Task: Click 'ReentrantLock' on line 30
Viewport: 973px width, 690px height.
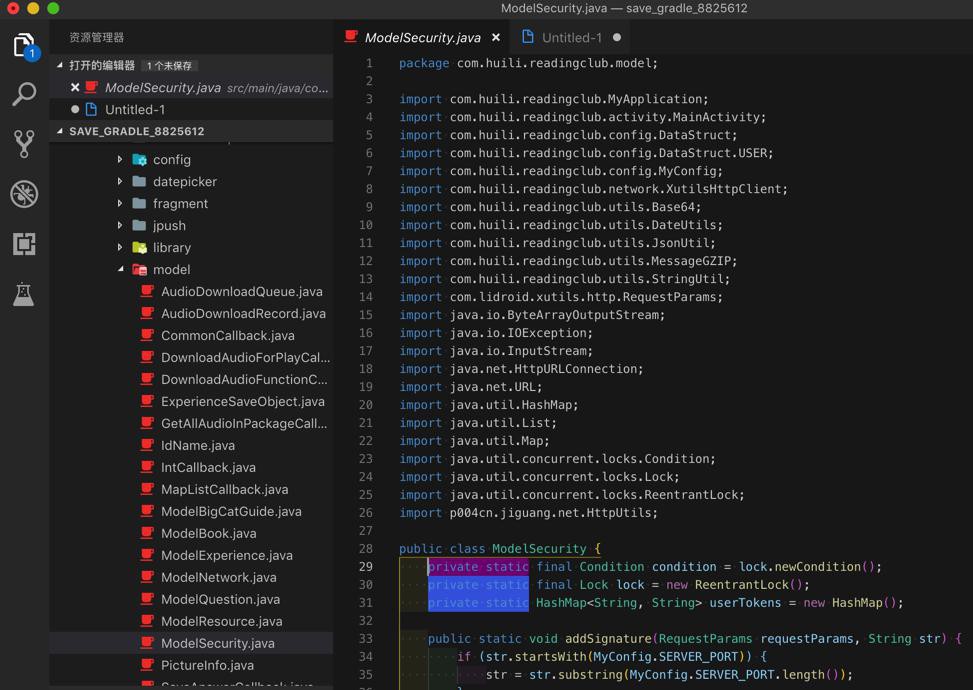Action: click(x=742, y=585)
